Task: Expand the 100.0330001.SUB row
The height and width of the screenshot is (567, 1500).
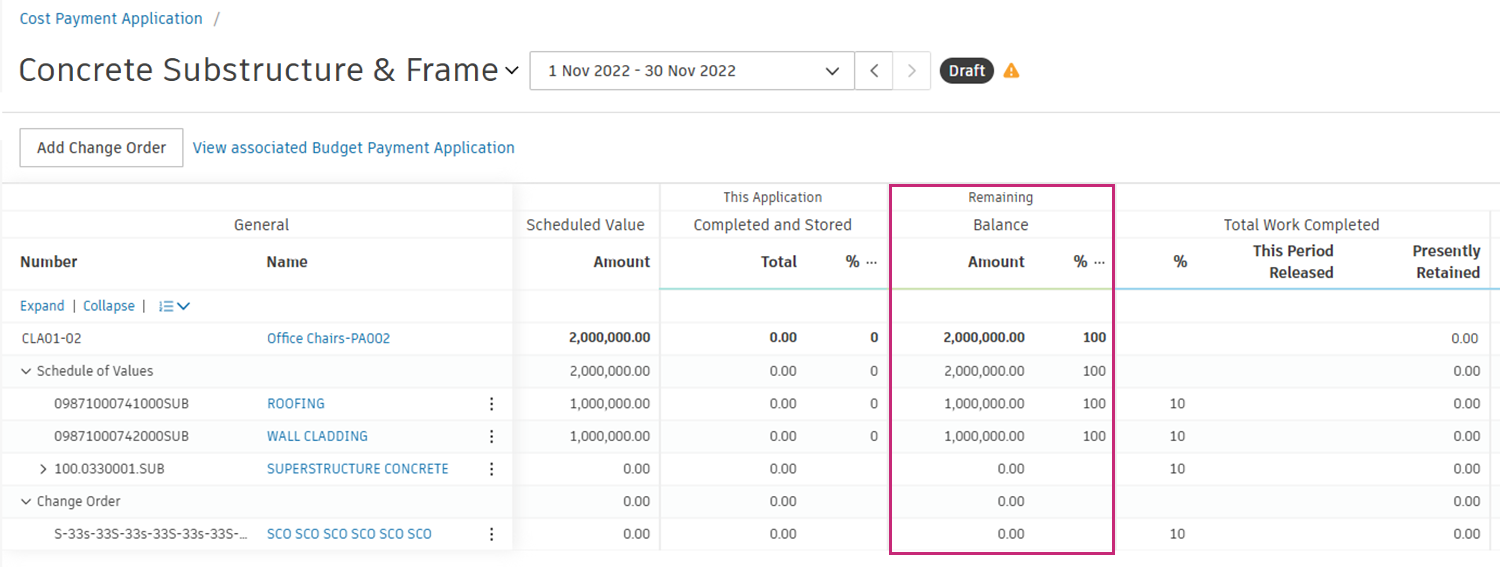Action: tap(43, 469)
